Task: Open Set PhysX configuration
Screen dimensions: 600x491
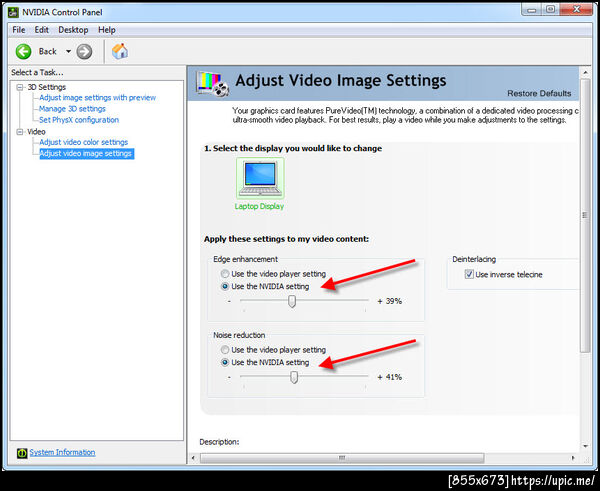Action: point(79,120)
